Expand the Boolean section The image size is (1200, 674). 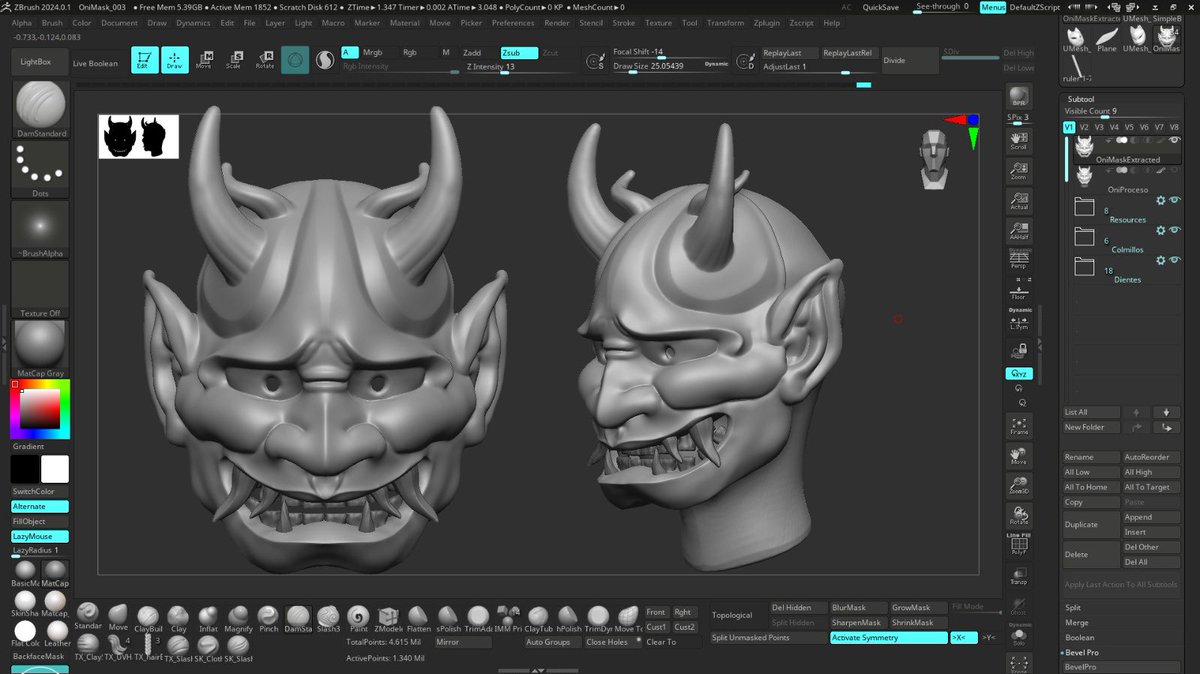1080,637
